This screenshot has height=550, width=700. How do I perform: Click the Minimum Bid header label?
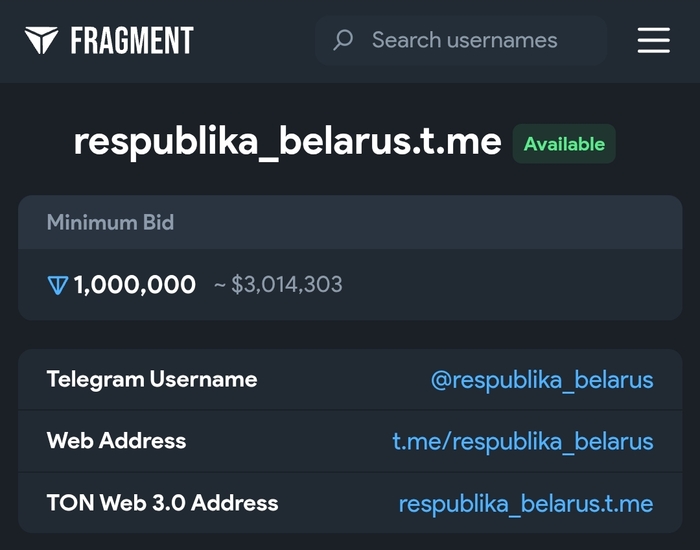pos(110,222)
